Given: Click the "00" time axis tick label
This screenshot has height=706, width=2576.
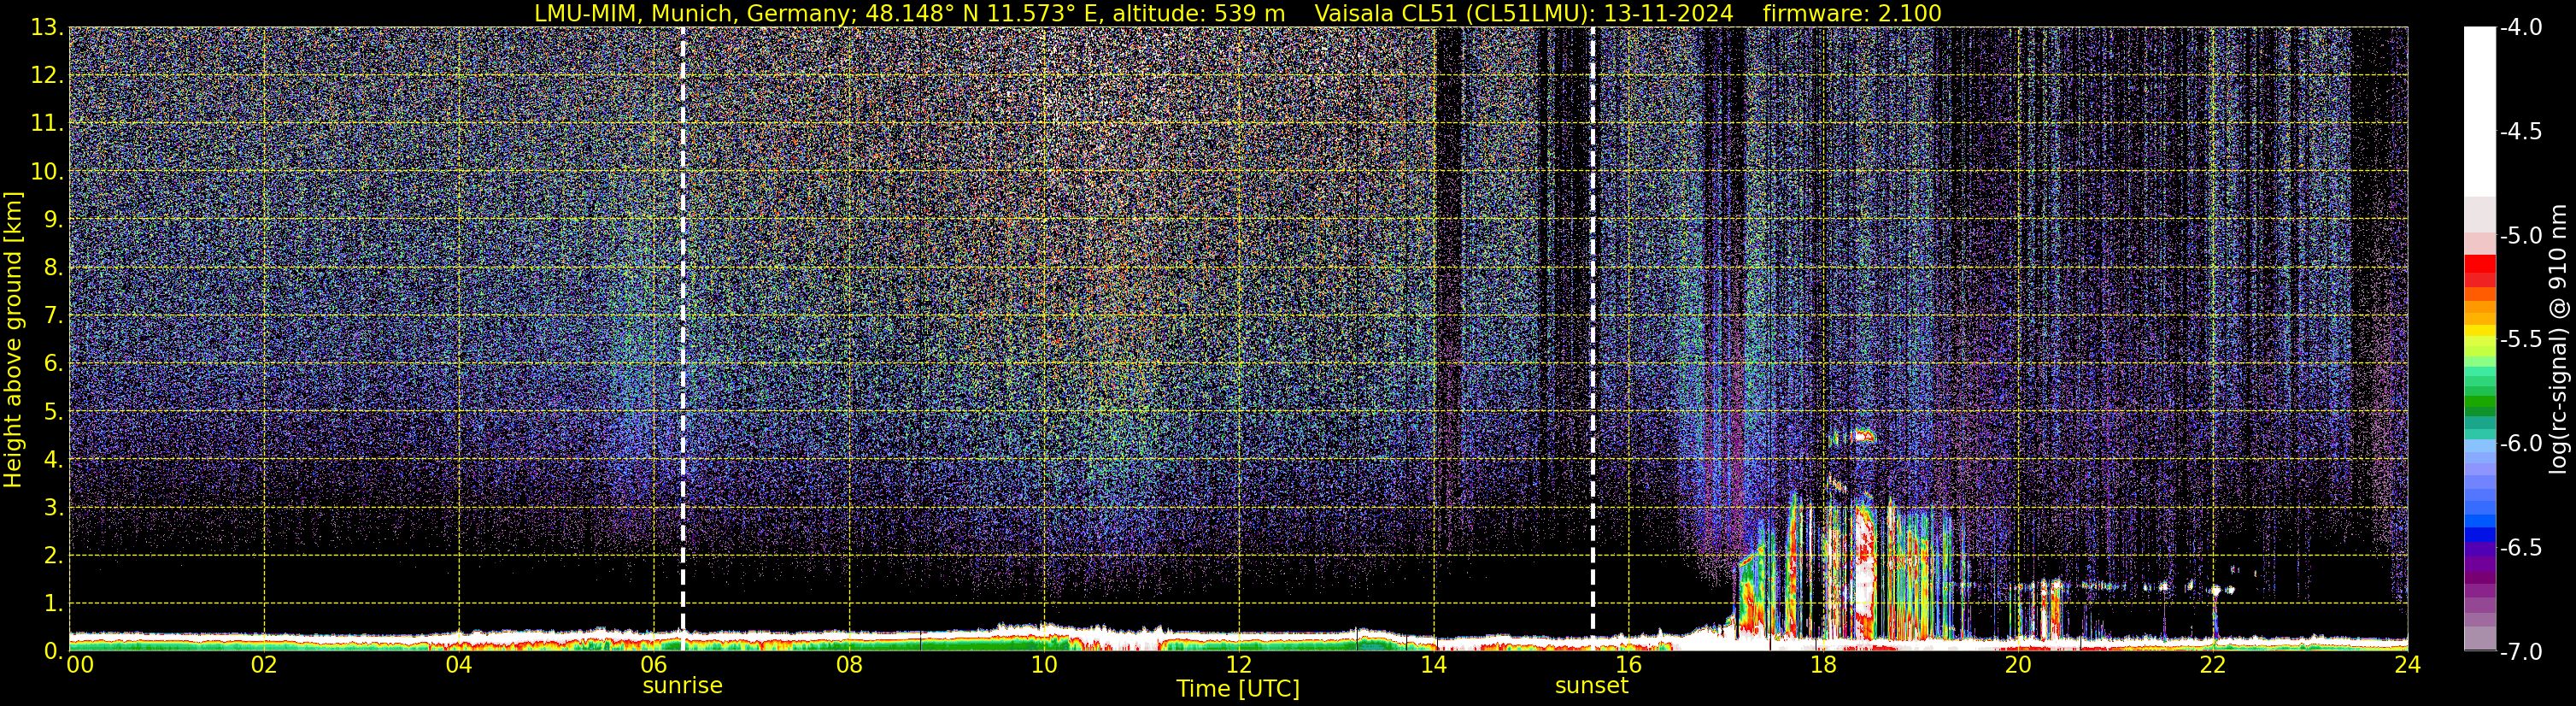Looking at the screenshot, I should [80, 666].
